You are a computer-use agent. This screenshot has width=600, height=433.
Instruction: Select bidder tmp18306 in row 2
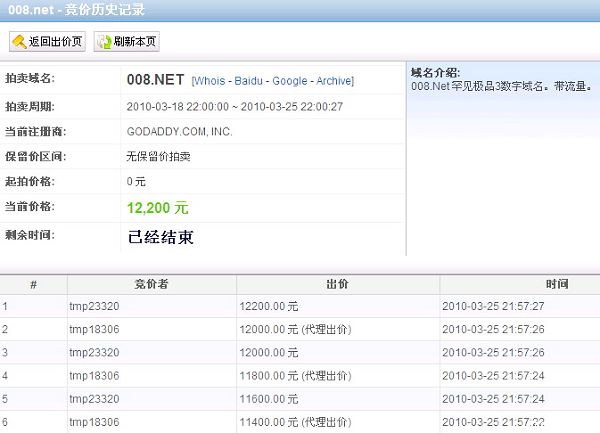93,329
